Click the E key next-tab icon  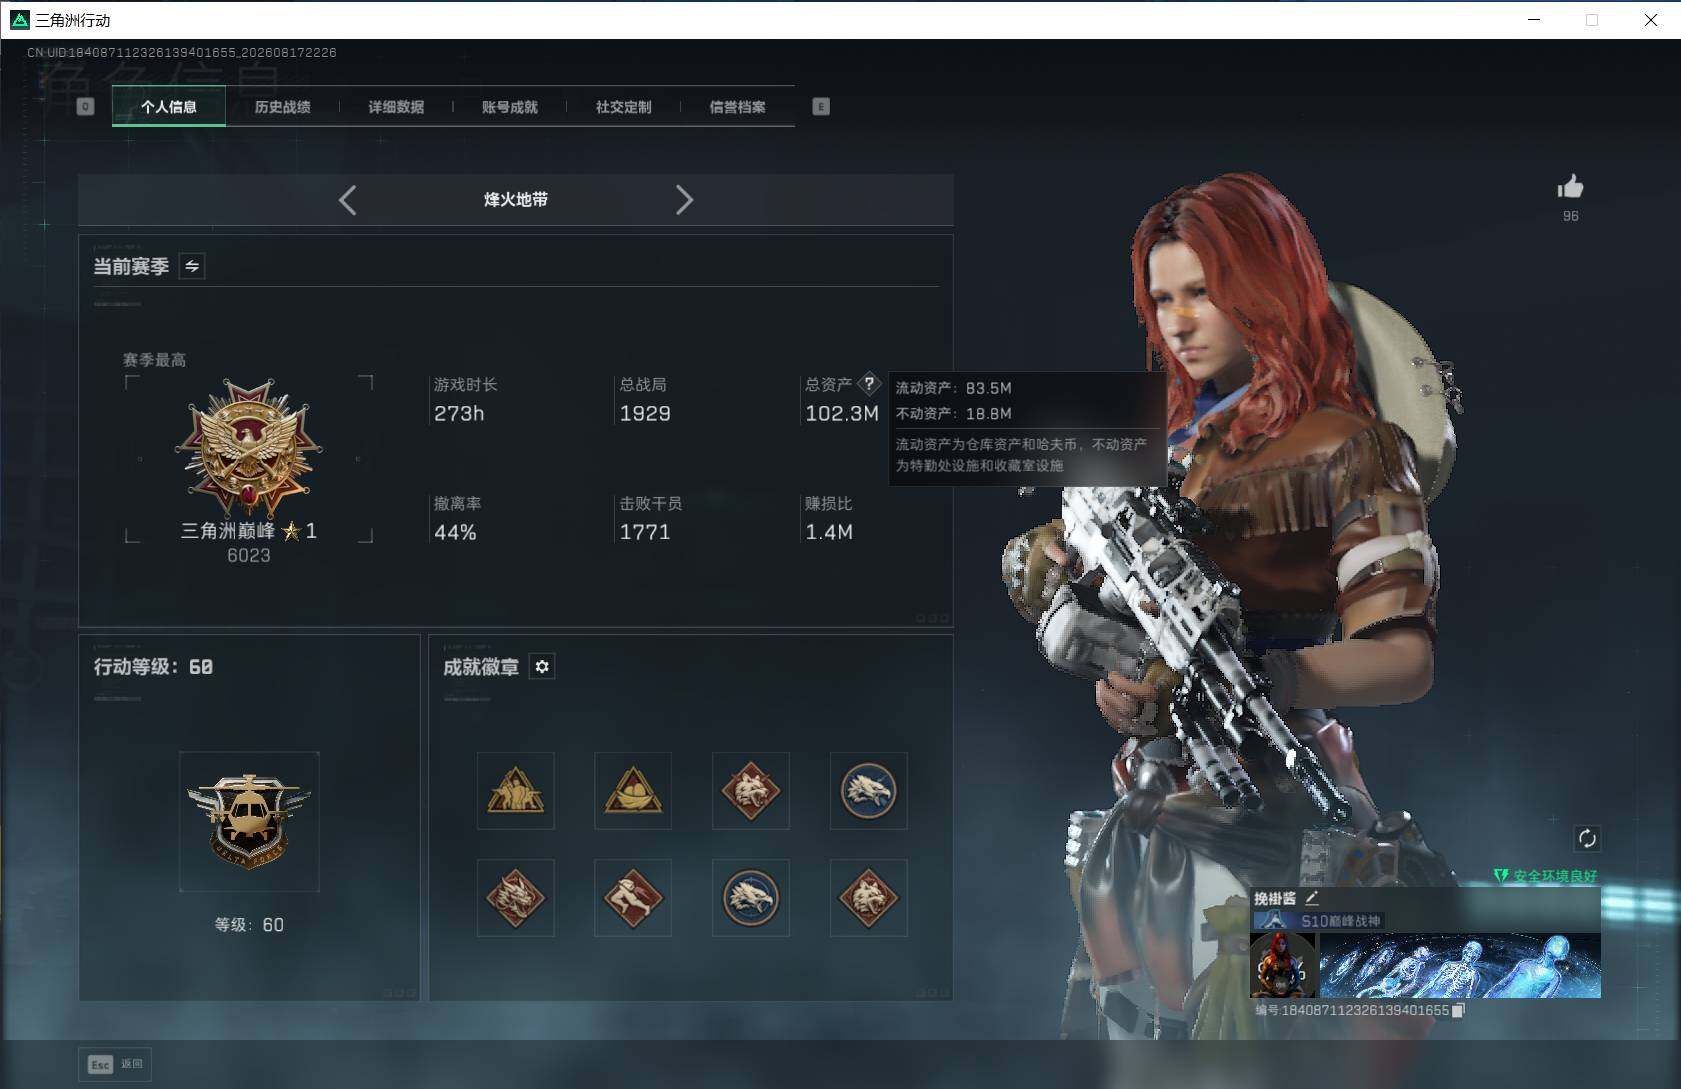[821, 107]
